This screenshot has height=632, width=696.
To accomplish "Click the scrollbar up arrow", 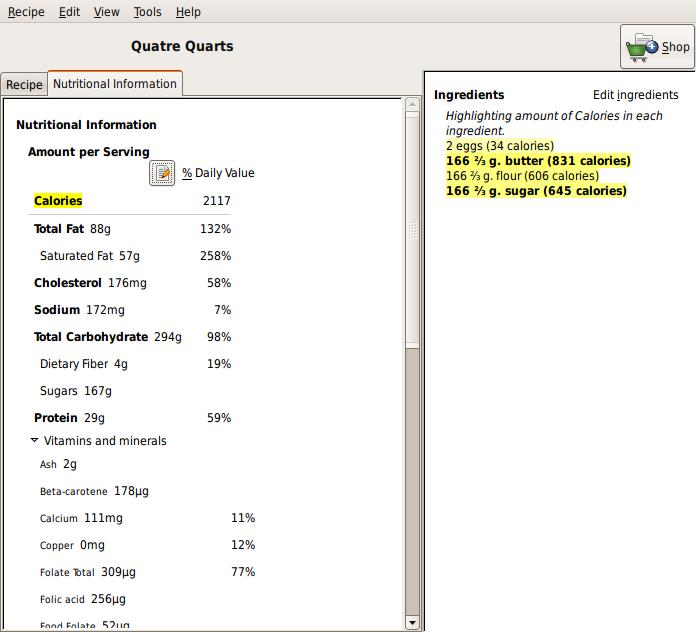I will pyautogui.click(x=412, y=105).
